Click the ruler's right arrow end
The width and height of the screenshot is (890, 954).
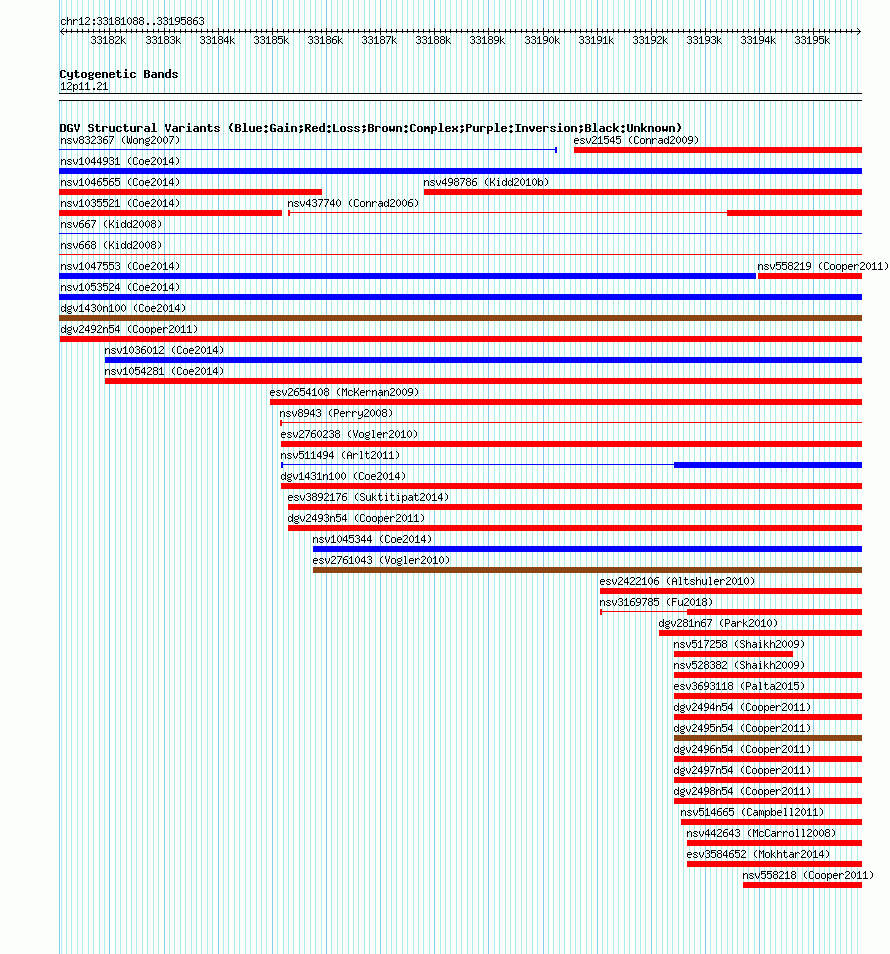coord(858,31)
